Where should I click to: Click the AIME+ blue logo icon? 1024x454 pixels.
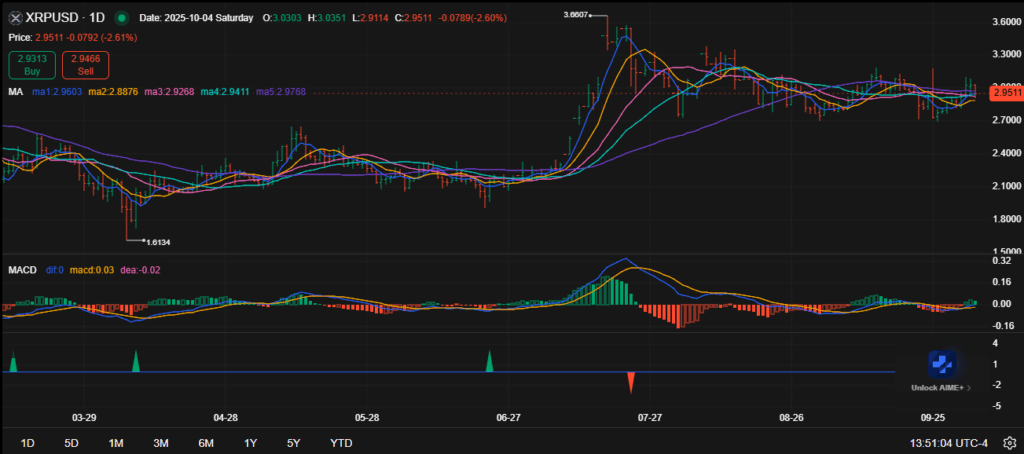[943, 364]
